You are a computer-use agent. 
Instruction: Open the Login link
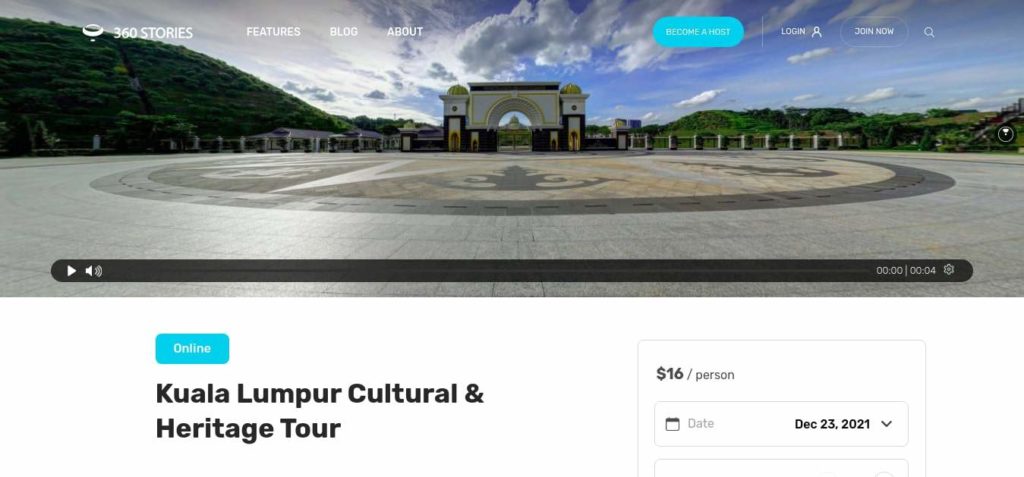pos(793,31)
